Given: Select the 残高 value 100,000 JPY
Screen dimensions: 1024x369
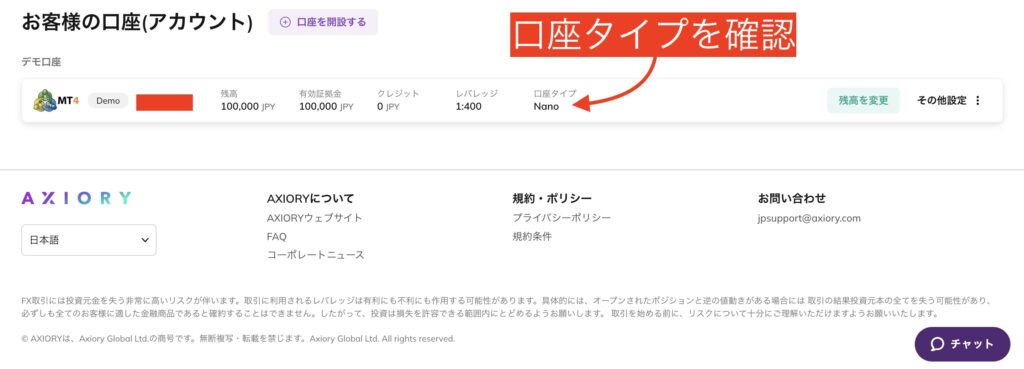Looking at the screenshot, I should pyautogui.click(x=248, y=106).
